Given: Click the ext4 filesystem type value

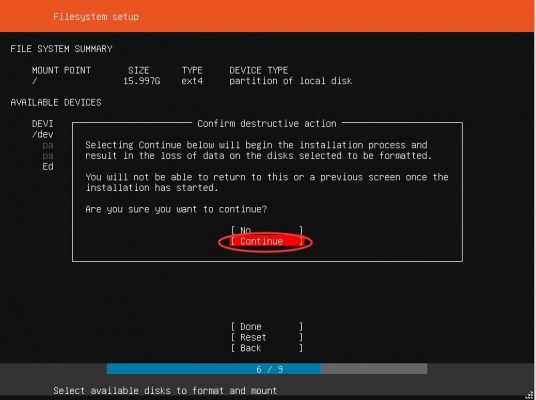Looking at the screenshot, I should tap(192, 81).
